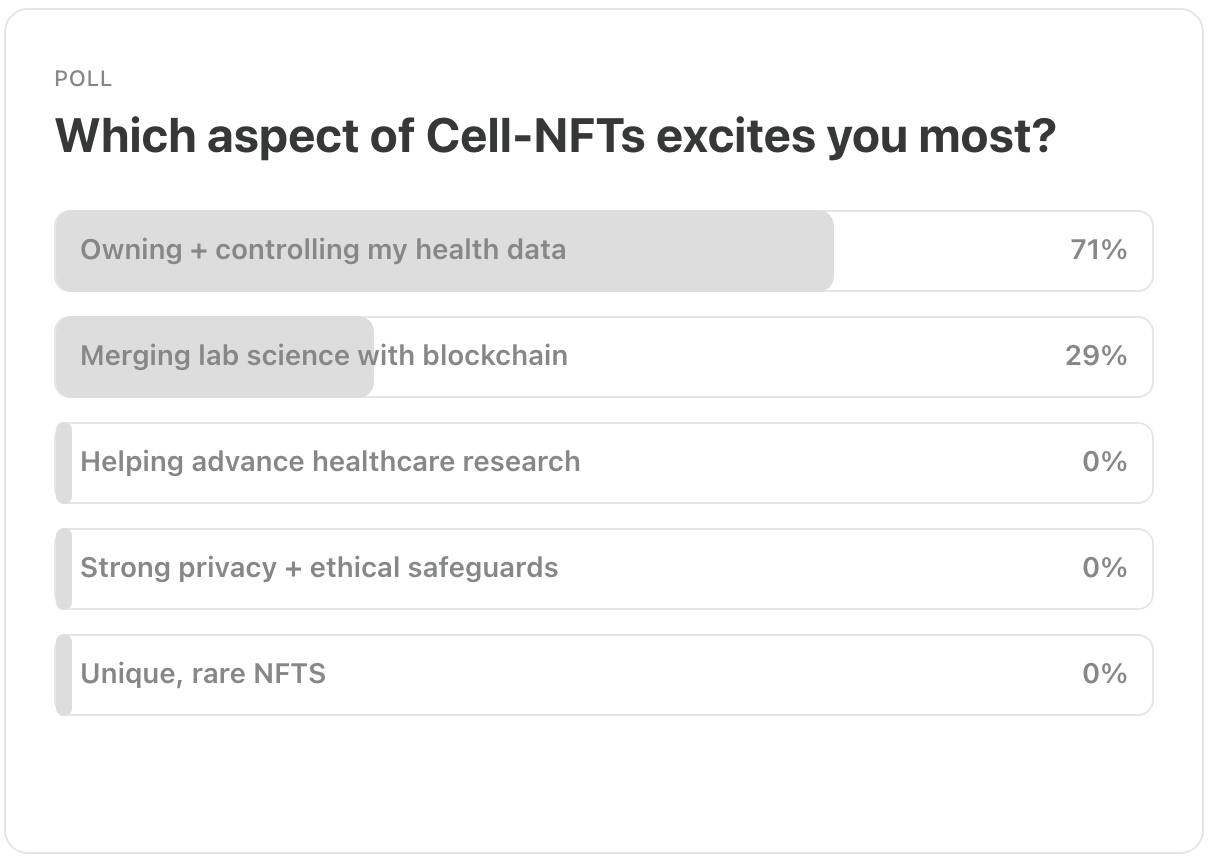Click the small gray stub on healthcare research bar
The image size is (1214, 868).
click(x=64, y=463)
